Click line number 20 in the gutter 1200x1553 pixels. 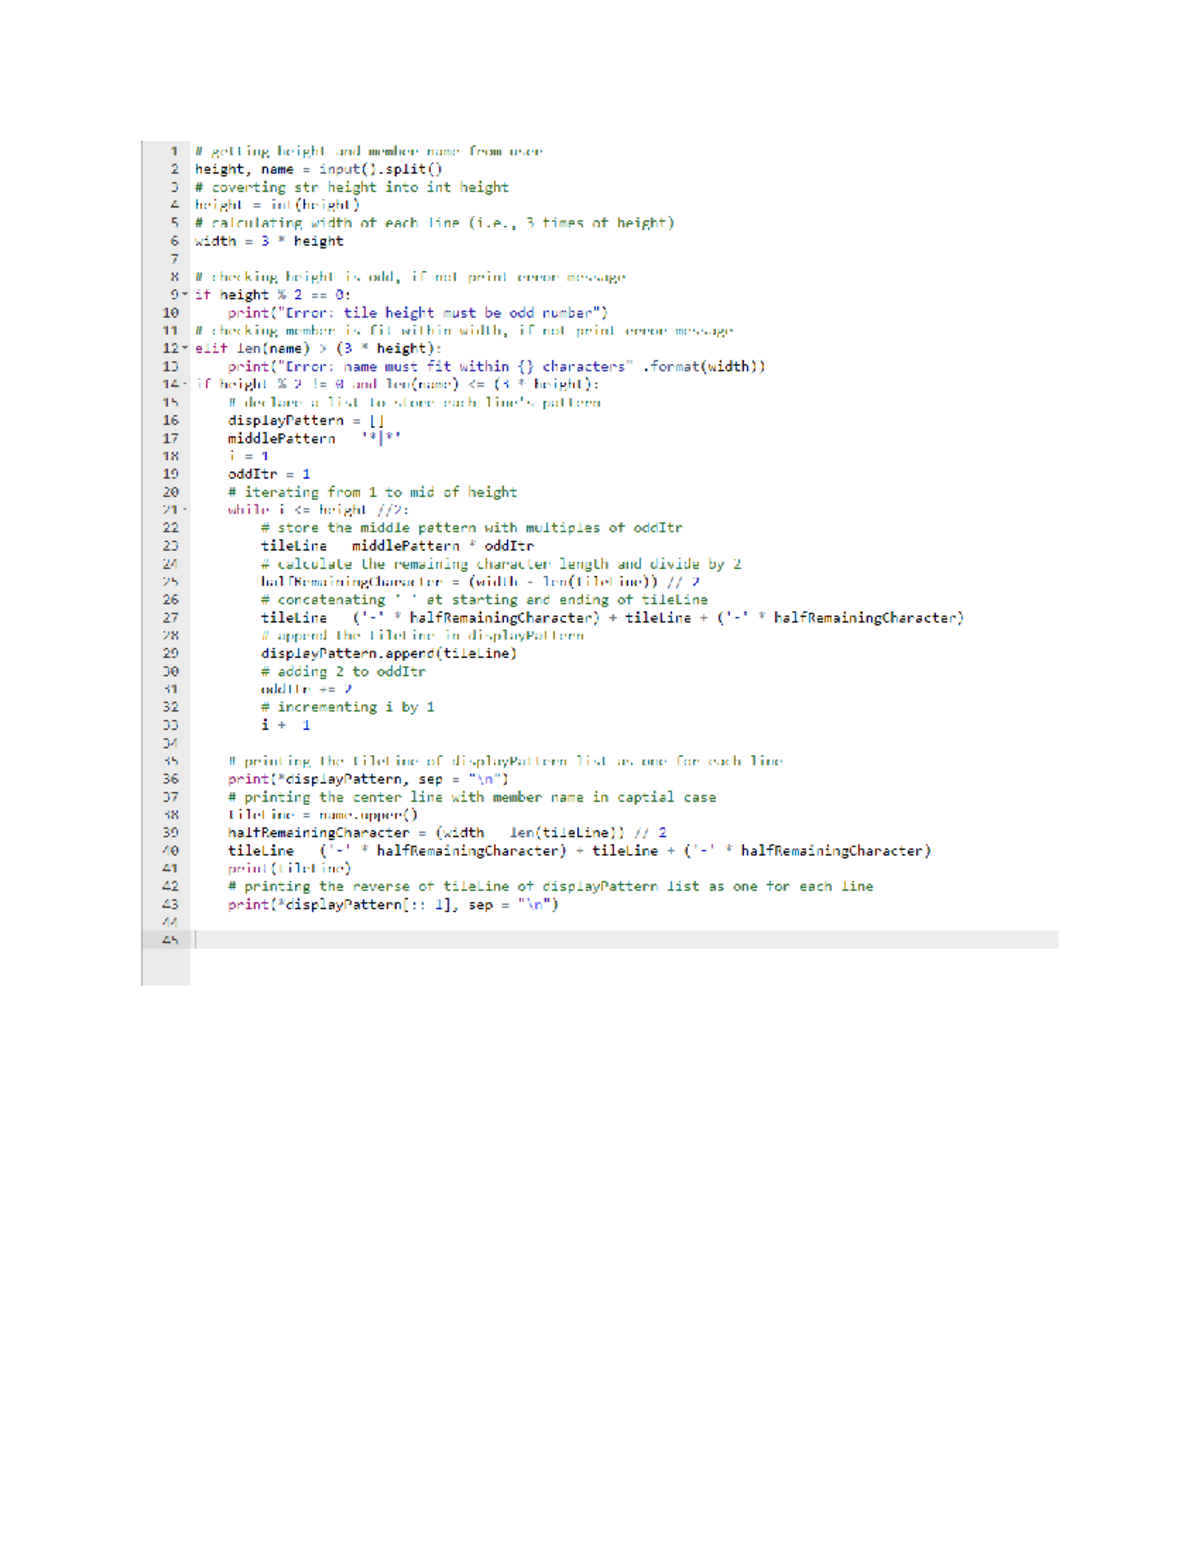[170, 492]
